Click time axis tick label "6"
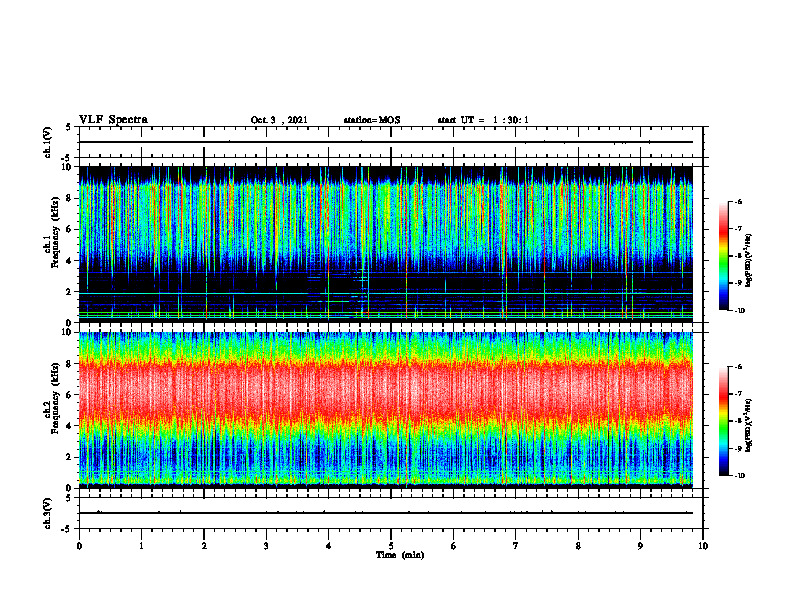 454,546
